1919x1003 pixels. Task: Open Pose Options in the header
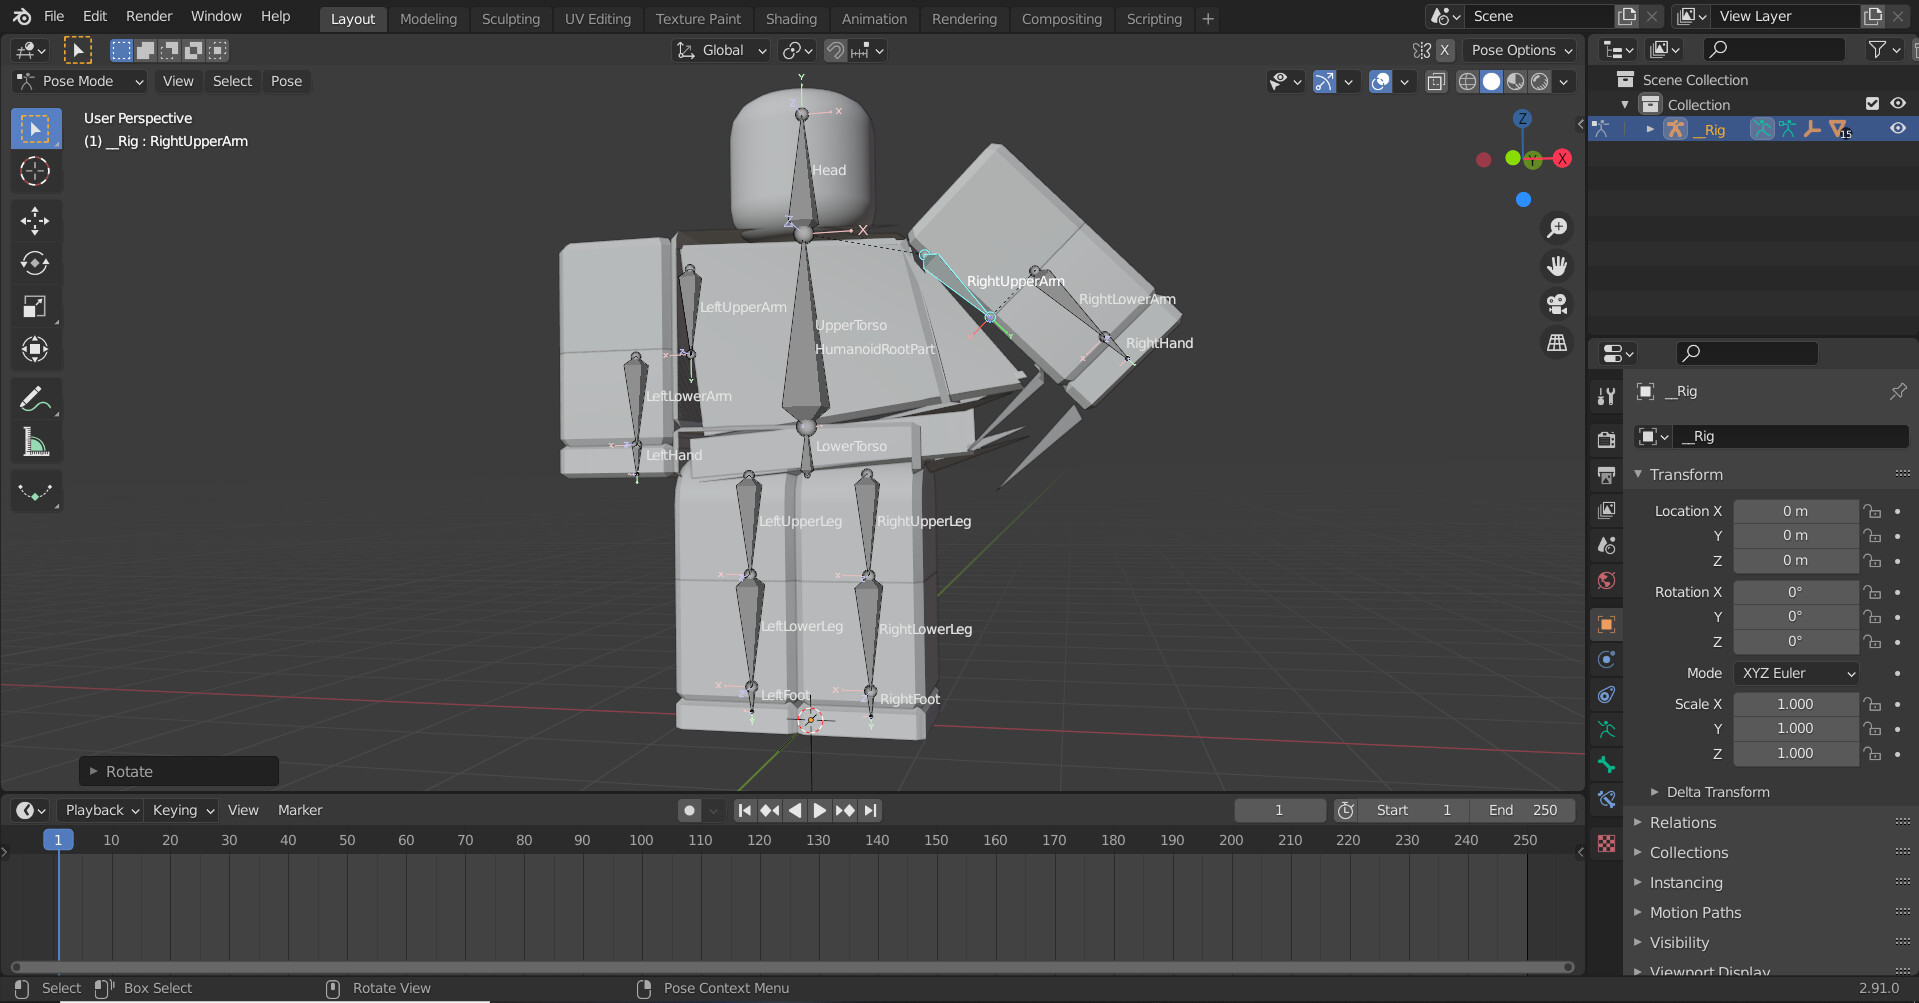(1519, 50)
